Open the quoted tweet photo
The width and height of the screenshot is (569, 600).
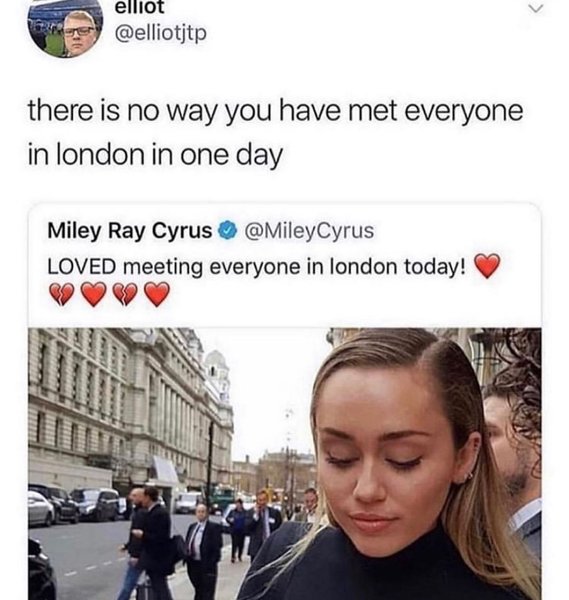coord(285,463)
